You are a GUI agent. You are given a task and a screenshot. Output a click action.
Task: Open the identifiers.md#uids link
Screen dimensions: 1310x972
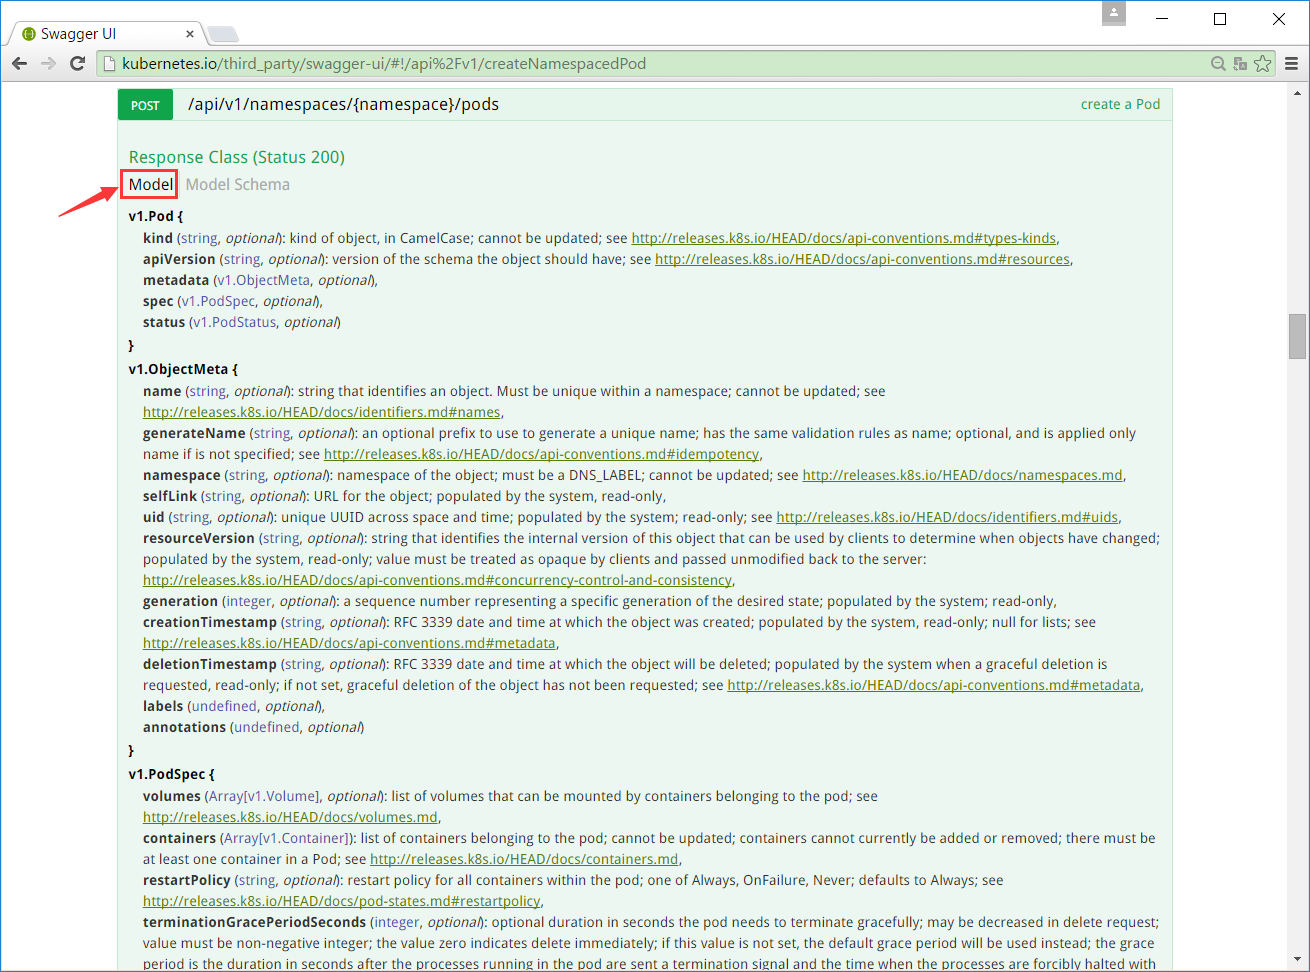(x=947, y=517)
